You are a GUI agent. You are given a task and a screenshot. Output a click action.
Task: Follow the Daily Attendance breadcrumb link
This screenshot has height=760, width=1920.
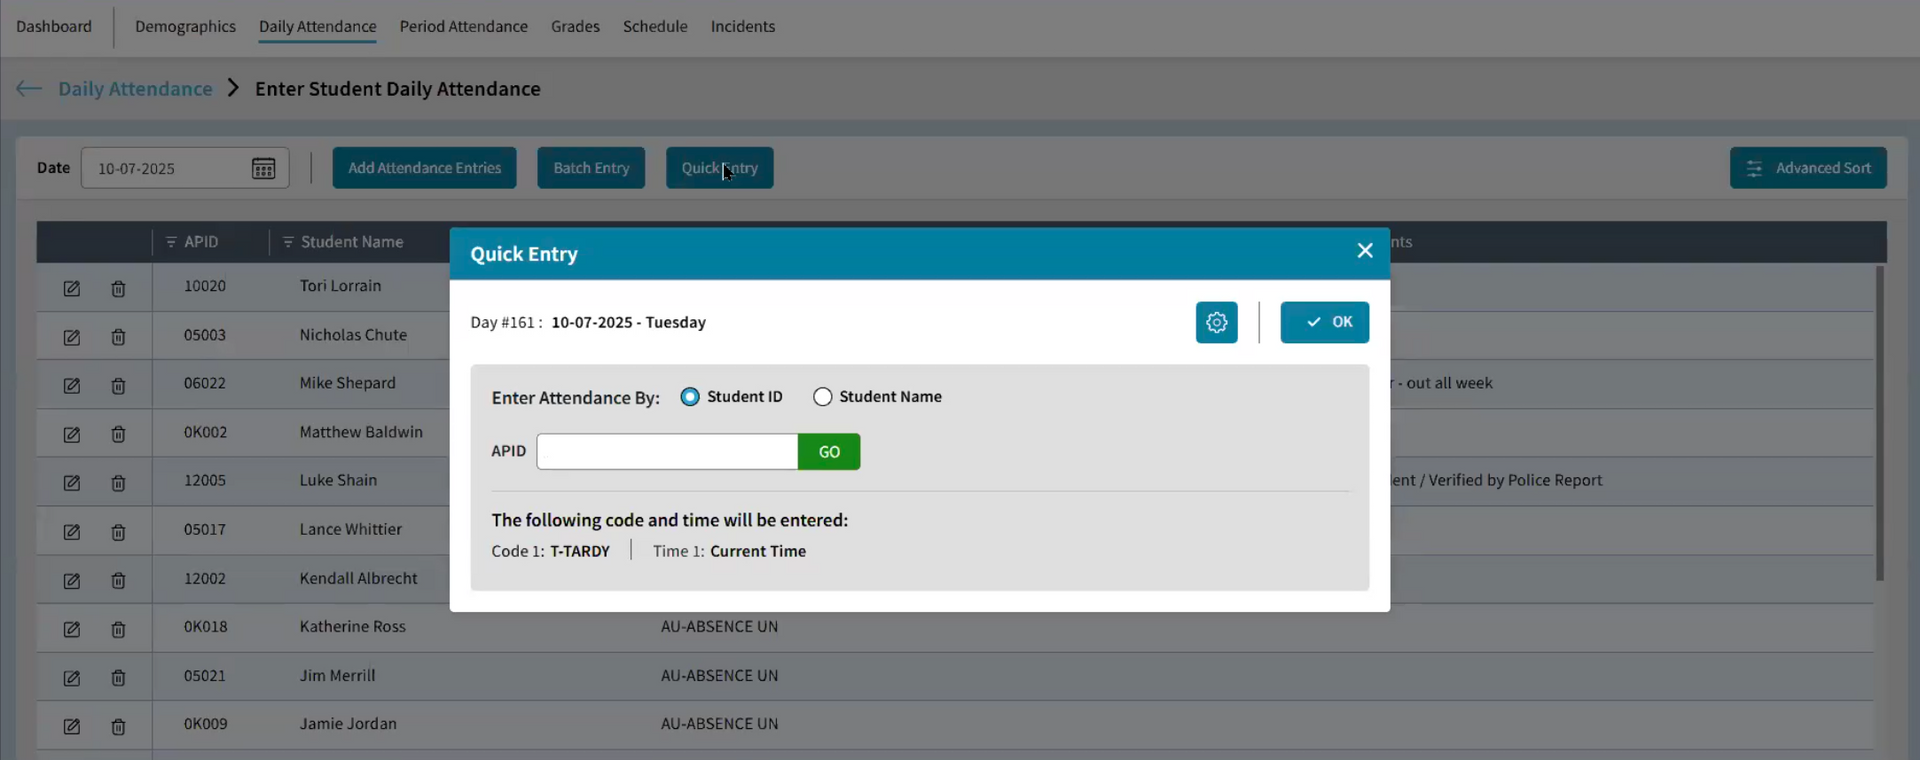[x=135, y=89]
